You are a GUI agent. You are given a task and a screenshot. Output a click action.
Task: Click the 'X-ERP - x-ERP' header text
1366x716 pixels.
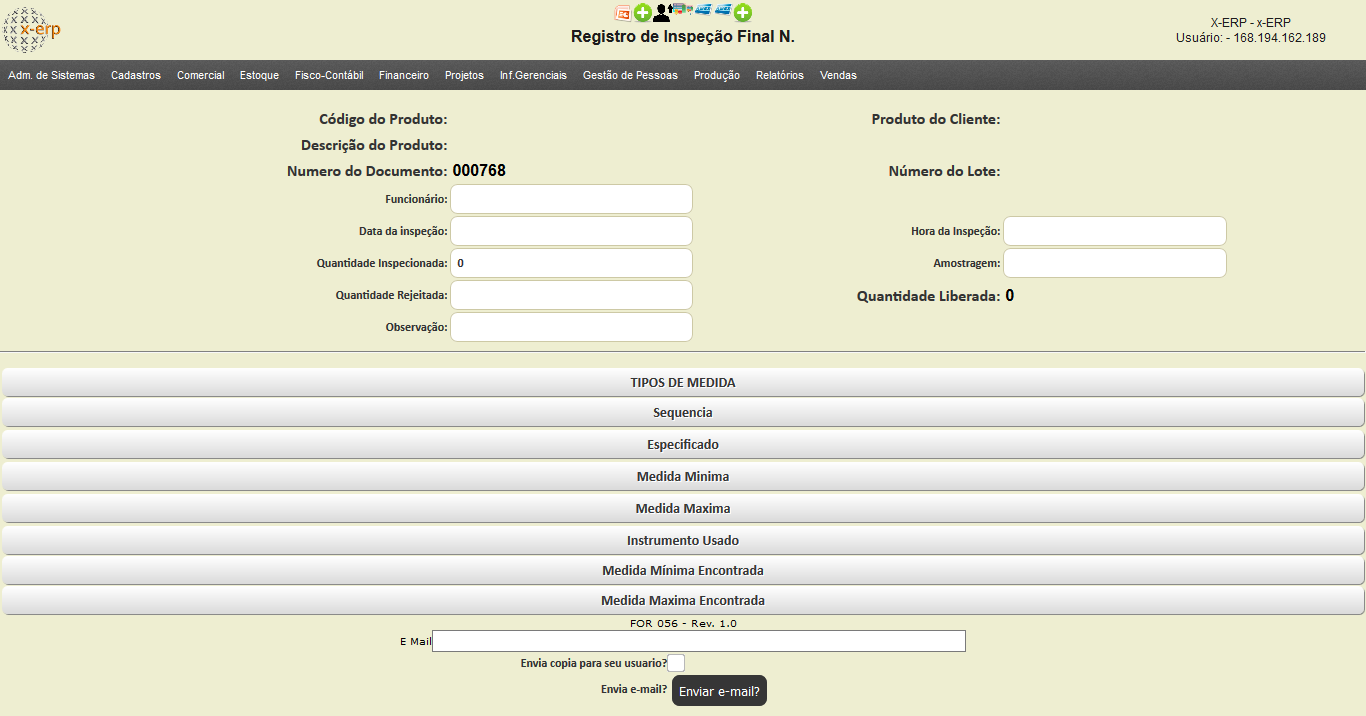pos(1250,23)
